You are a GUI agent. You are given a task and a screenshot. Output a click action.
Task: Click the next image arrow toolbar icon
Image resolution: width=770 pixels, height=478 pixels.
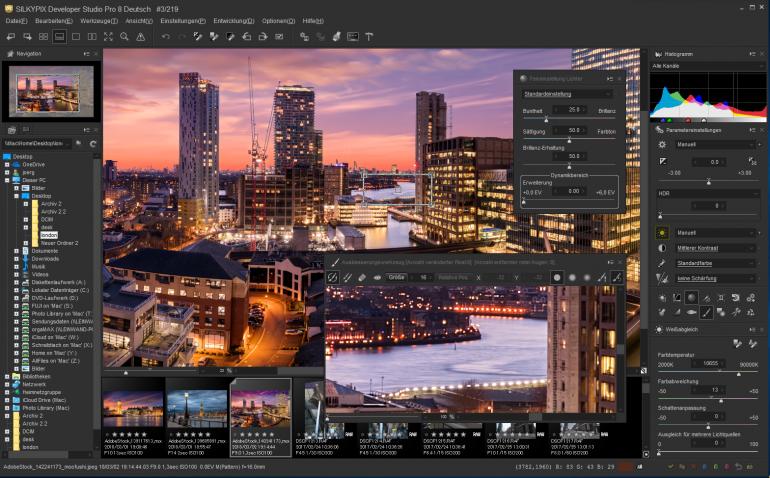(x=27, y=37)
